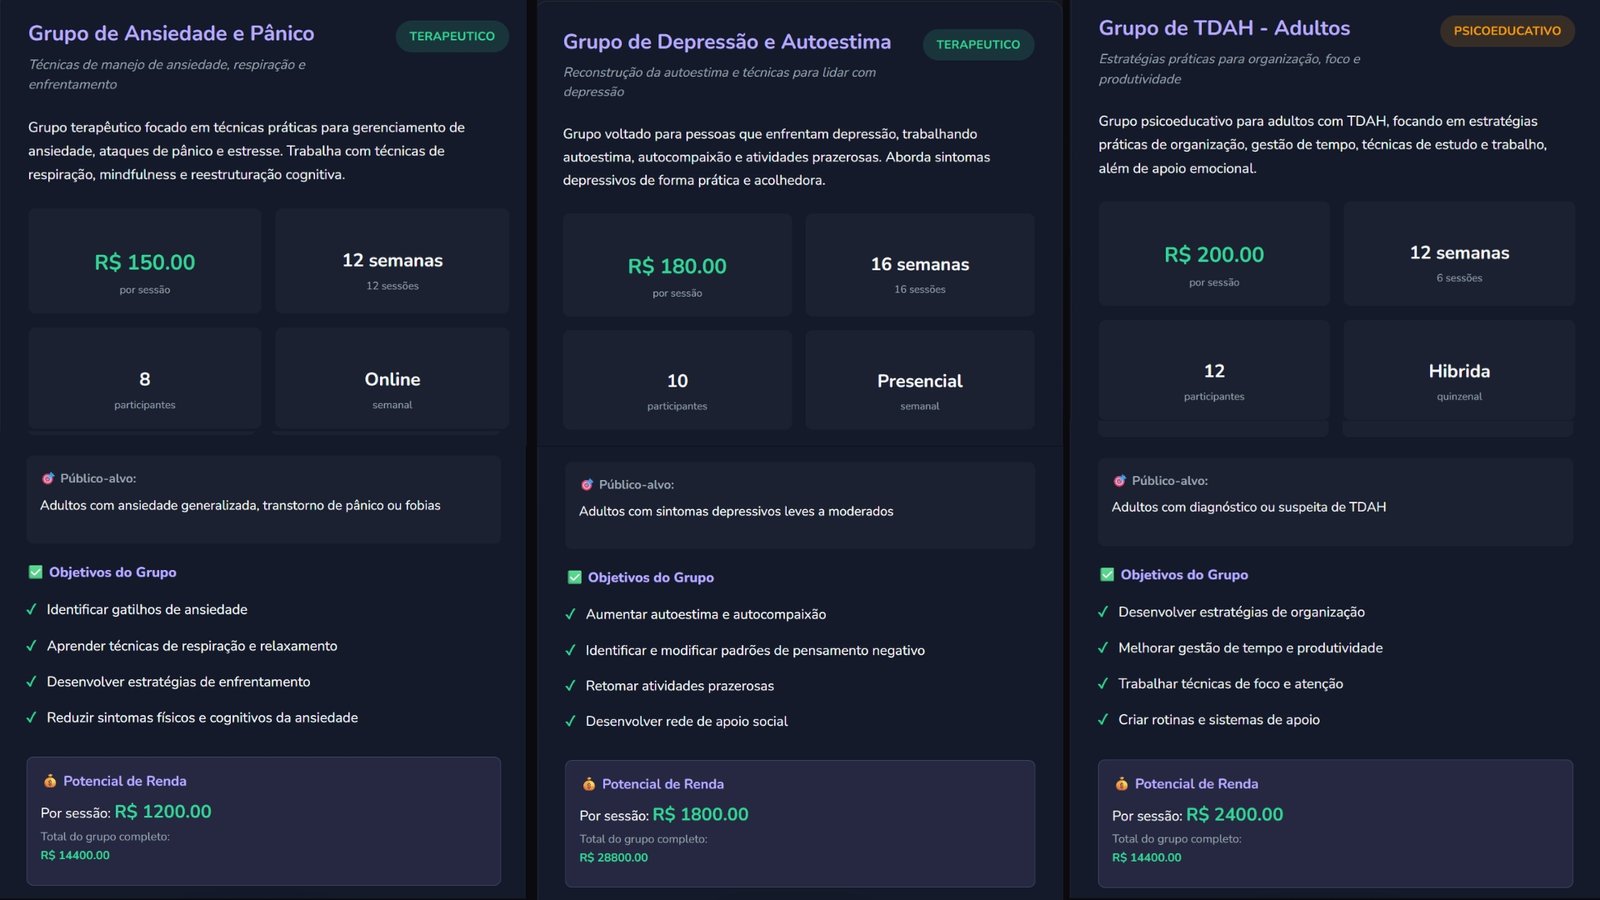The width and height of the screenshot is (1600, 900).
Task: Select the green 'R$ 200.00' price highlight
Action: coord(1213,254)
